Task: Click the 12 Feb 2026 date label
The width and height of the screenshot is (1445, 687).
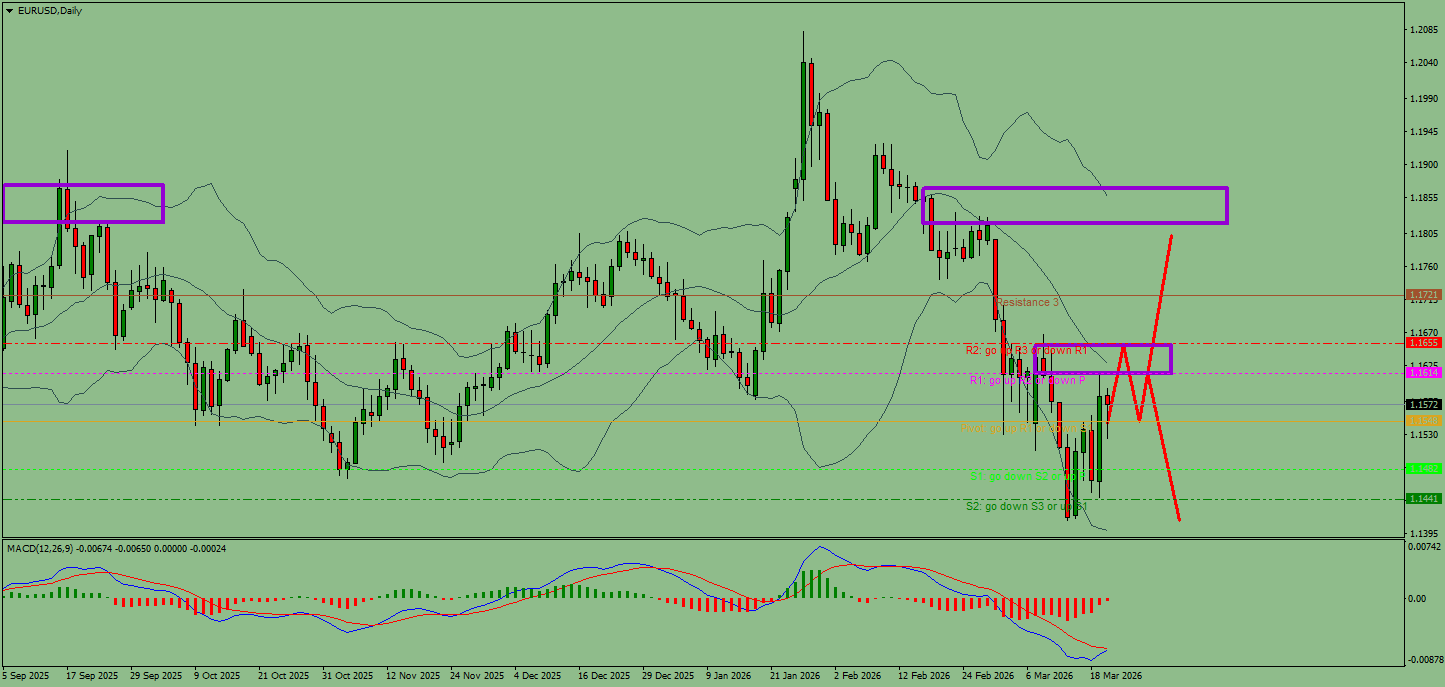Action: coord(924,676)
